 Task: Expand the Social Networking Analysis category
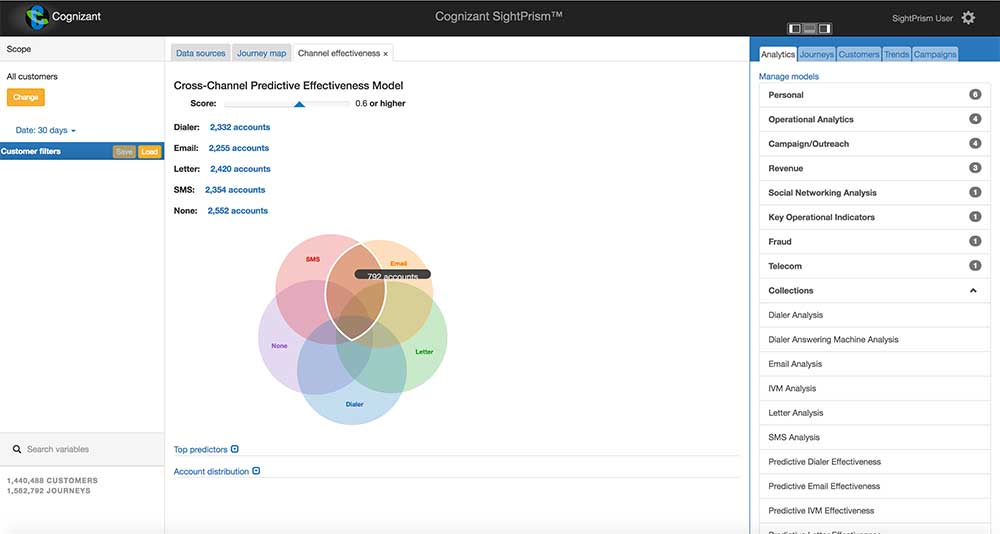click(874, 193)
